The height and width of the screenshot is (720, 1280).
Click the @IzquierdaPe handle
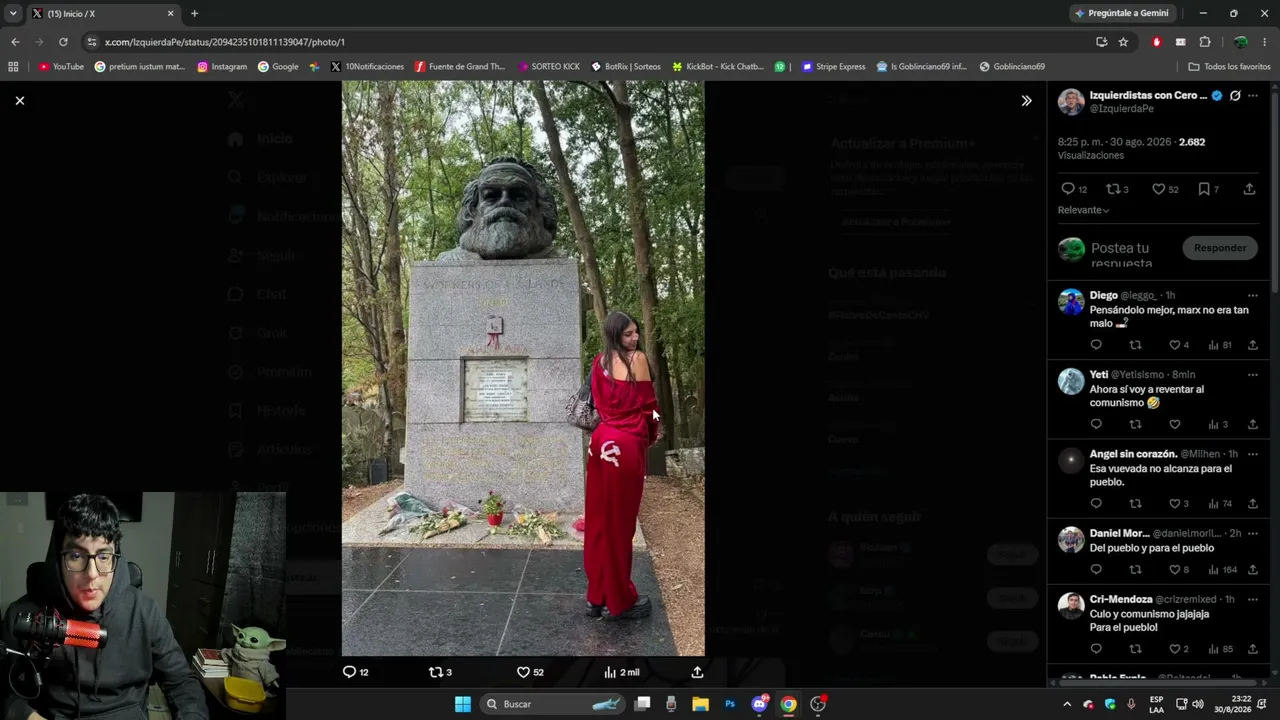click(1122, 109)
